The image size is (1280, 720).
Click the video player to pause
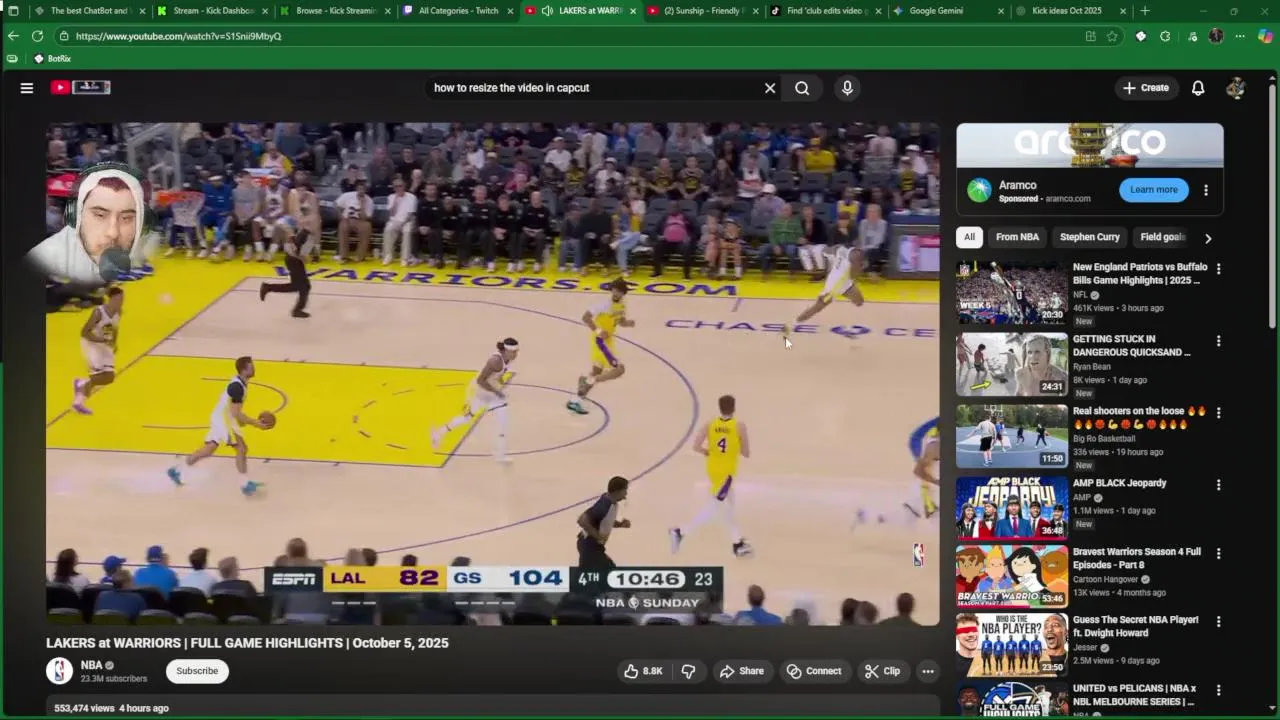[x=492, y=374]
